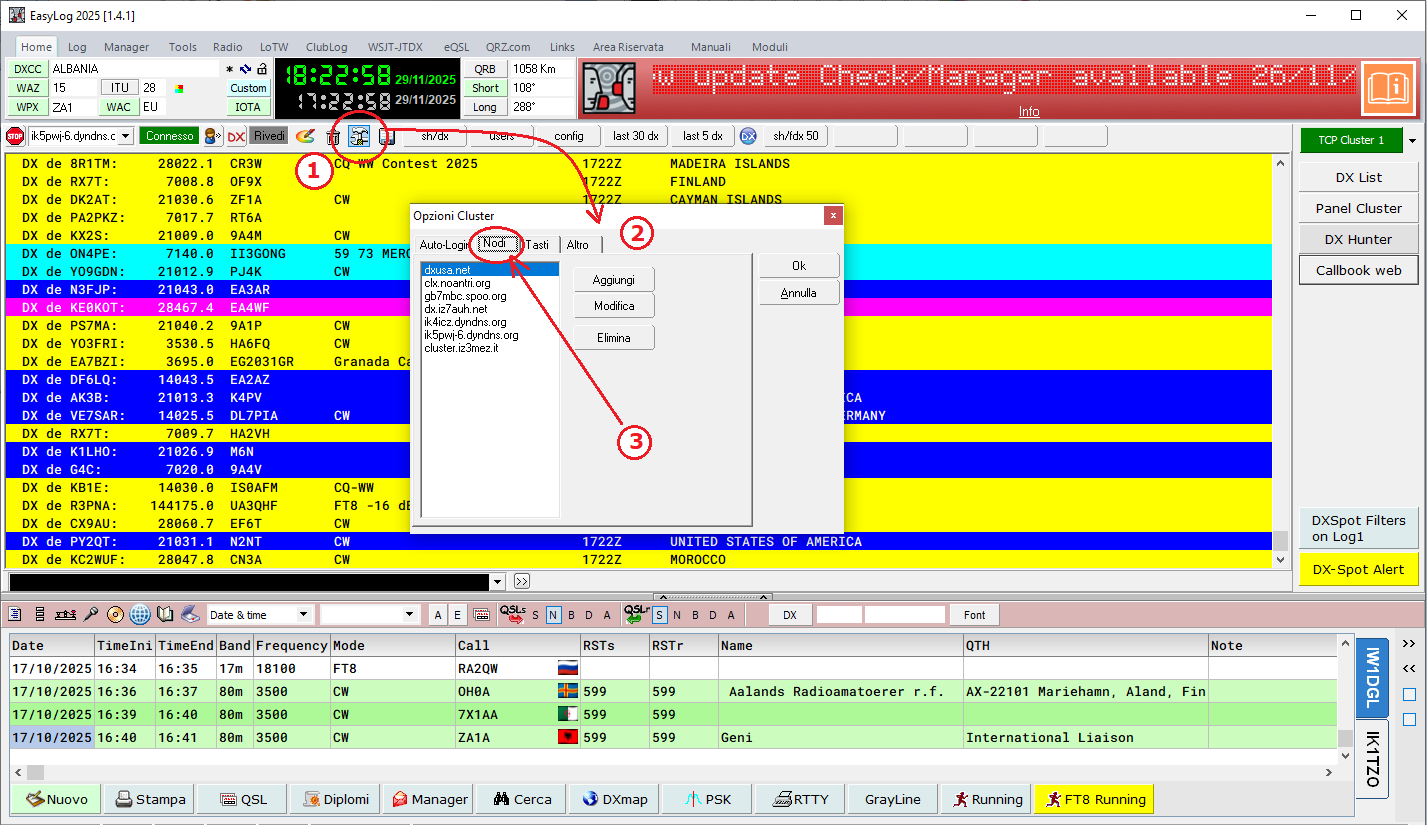The height and width of the screenshot is (825, 1427).
Task: Open the Log menu tab
Action: tap(77, 47)
